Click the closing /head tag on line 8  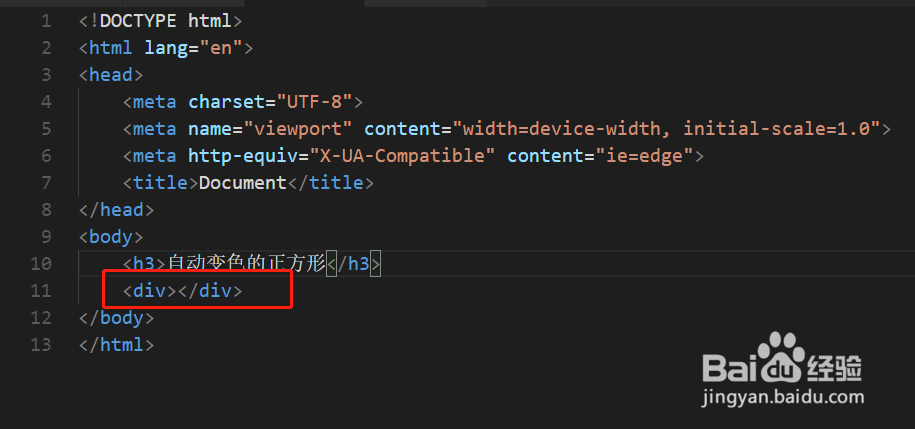point(116,210)
